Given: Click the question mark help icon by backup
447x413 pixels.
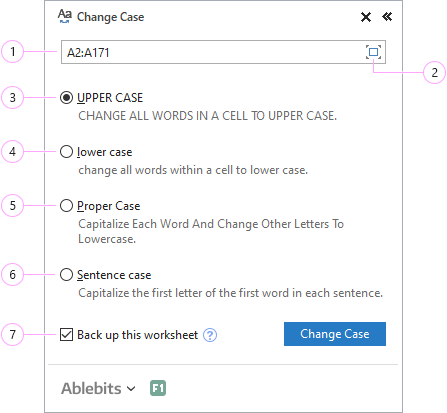Looking at the screenshot, I should (x=210, y=335).
